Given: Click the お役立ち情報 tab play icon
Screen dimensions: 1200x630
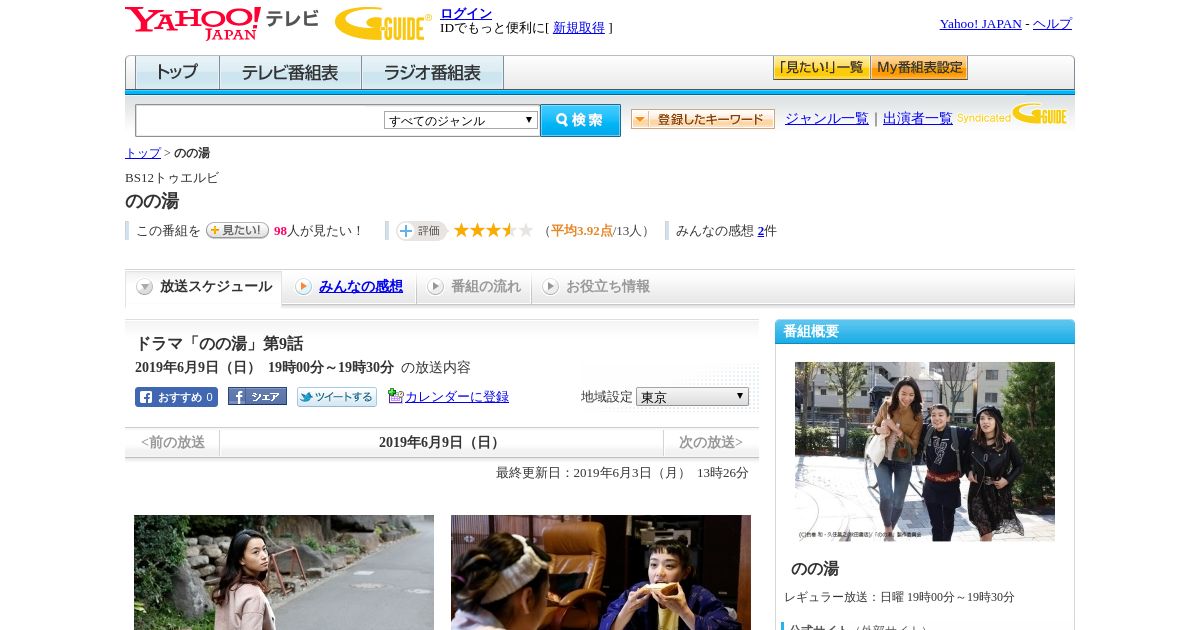Looking at the screenshot, I should click(x=550, y=287).
